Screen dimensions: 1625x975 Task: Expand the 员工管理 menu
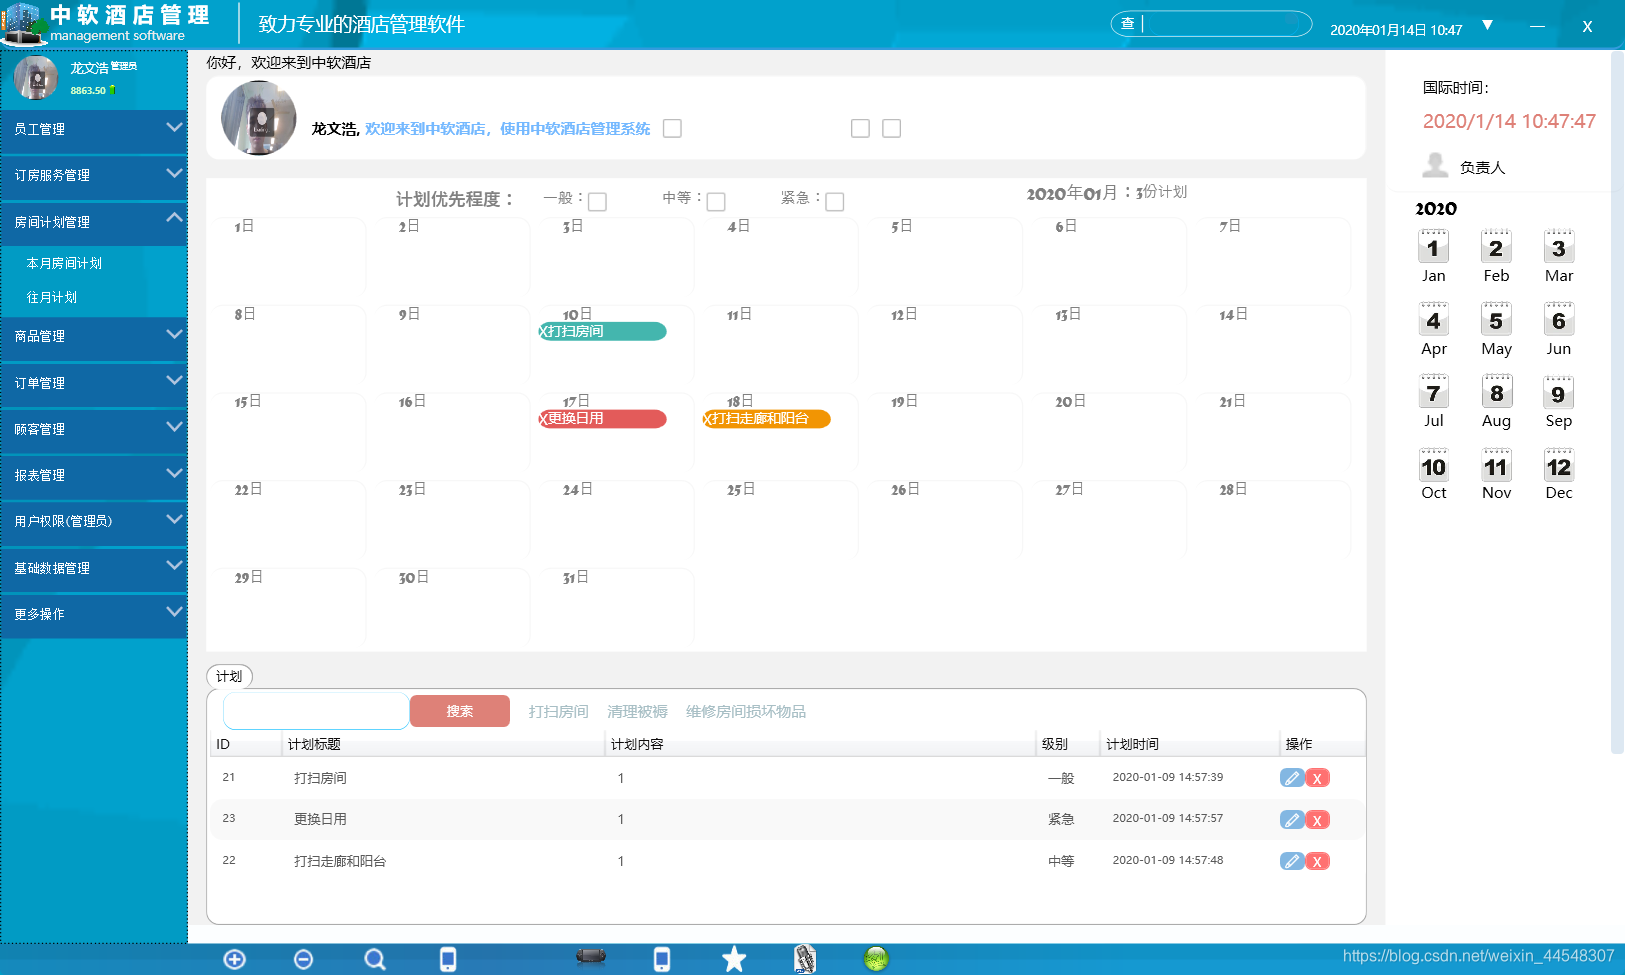point(94,129)
